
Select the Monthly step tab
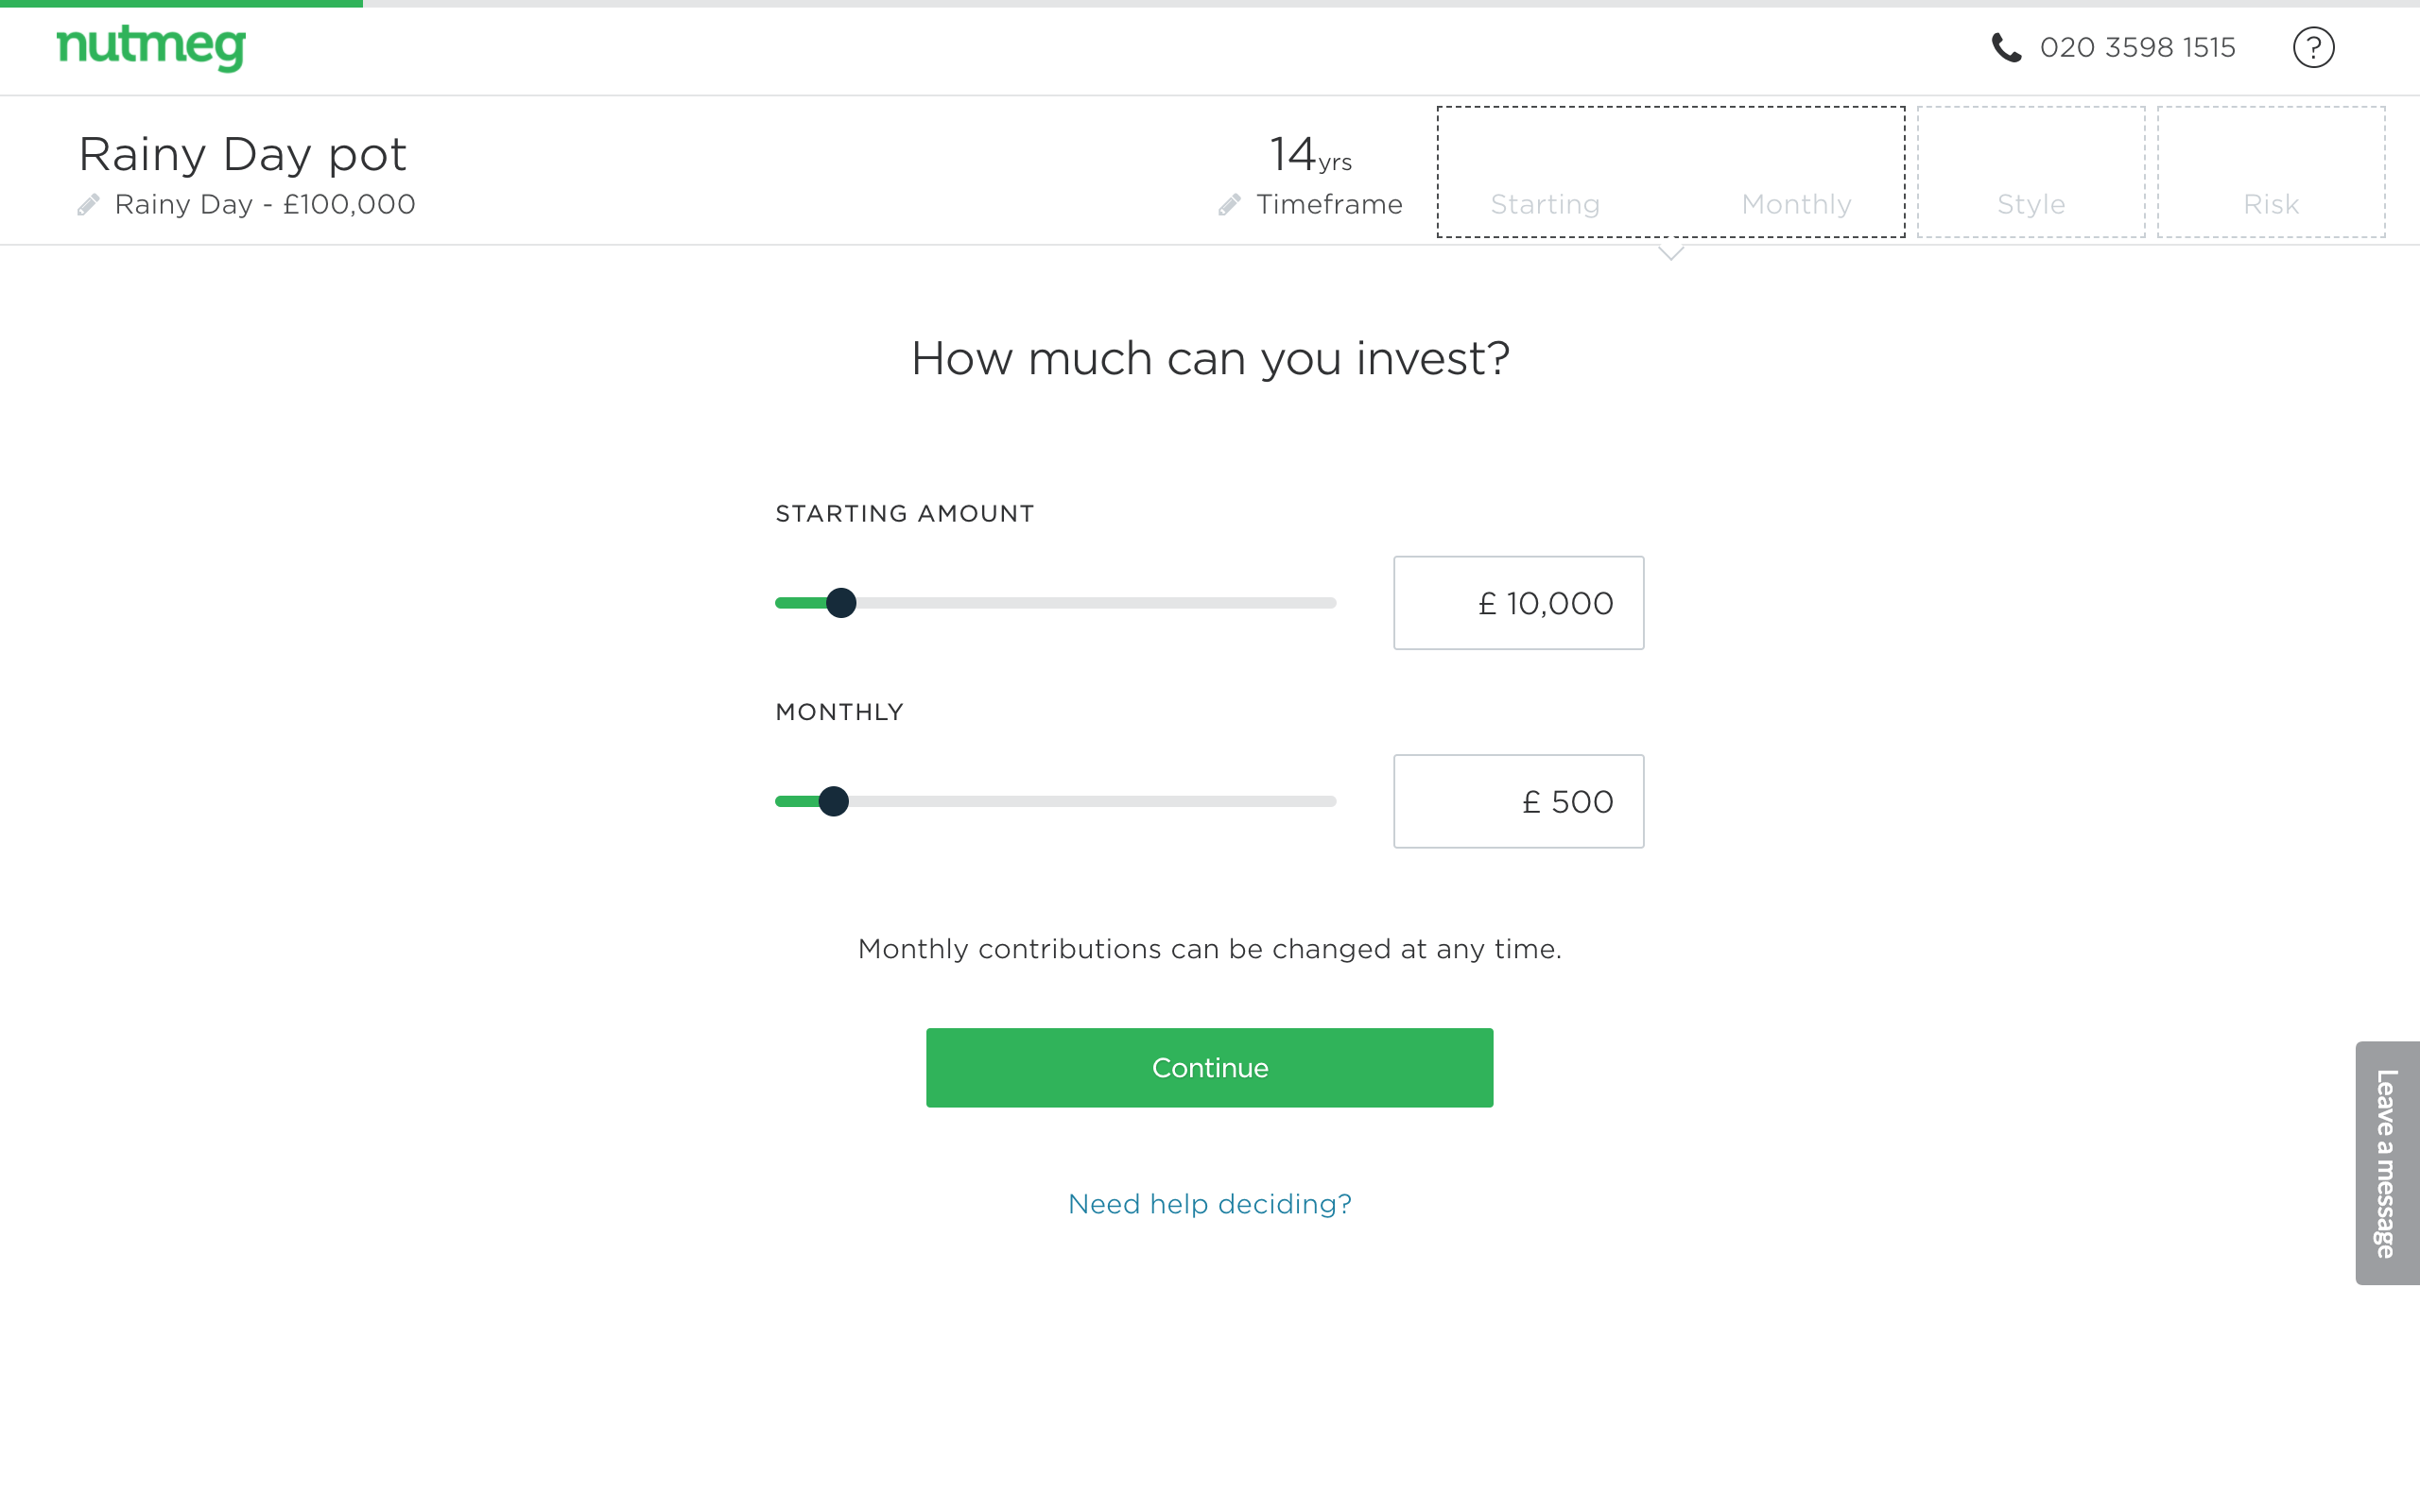(x=1796, y=204)
